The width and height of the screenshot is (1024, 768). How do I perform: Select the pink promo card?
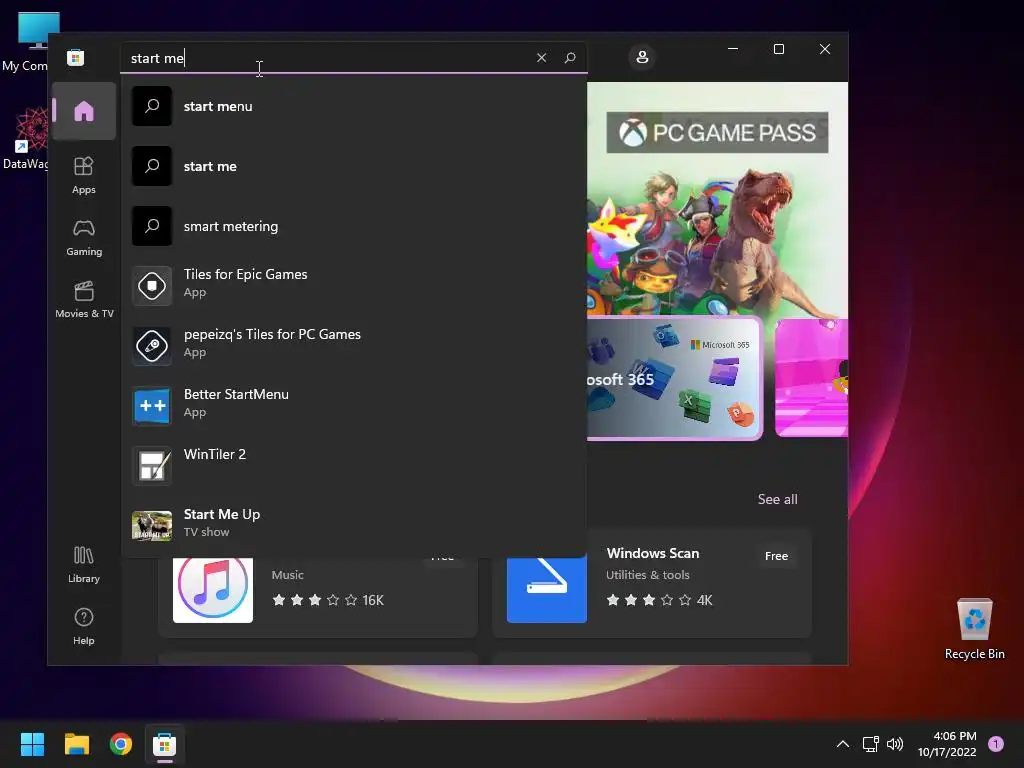(812, 377)
